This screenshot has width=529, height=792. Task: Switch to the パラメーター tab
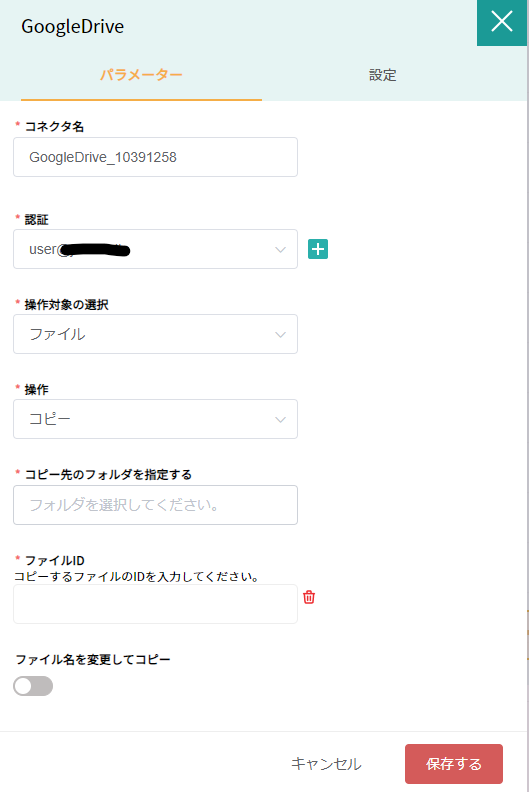[x=141, y=75]
